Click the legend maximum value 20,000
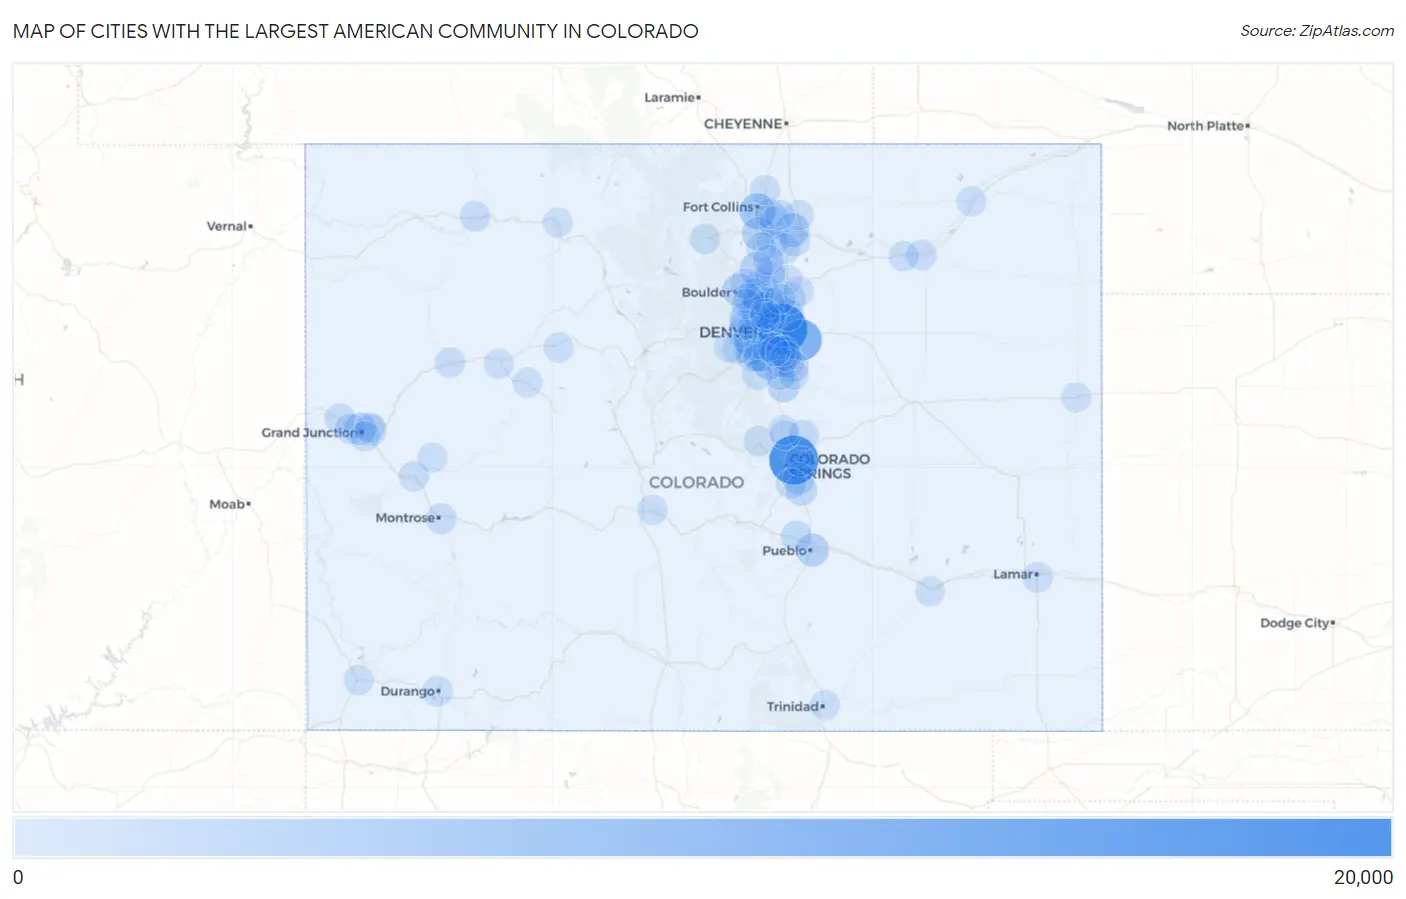 [1363, 878]
